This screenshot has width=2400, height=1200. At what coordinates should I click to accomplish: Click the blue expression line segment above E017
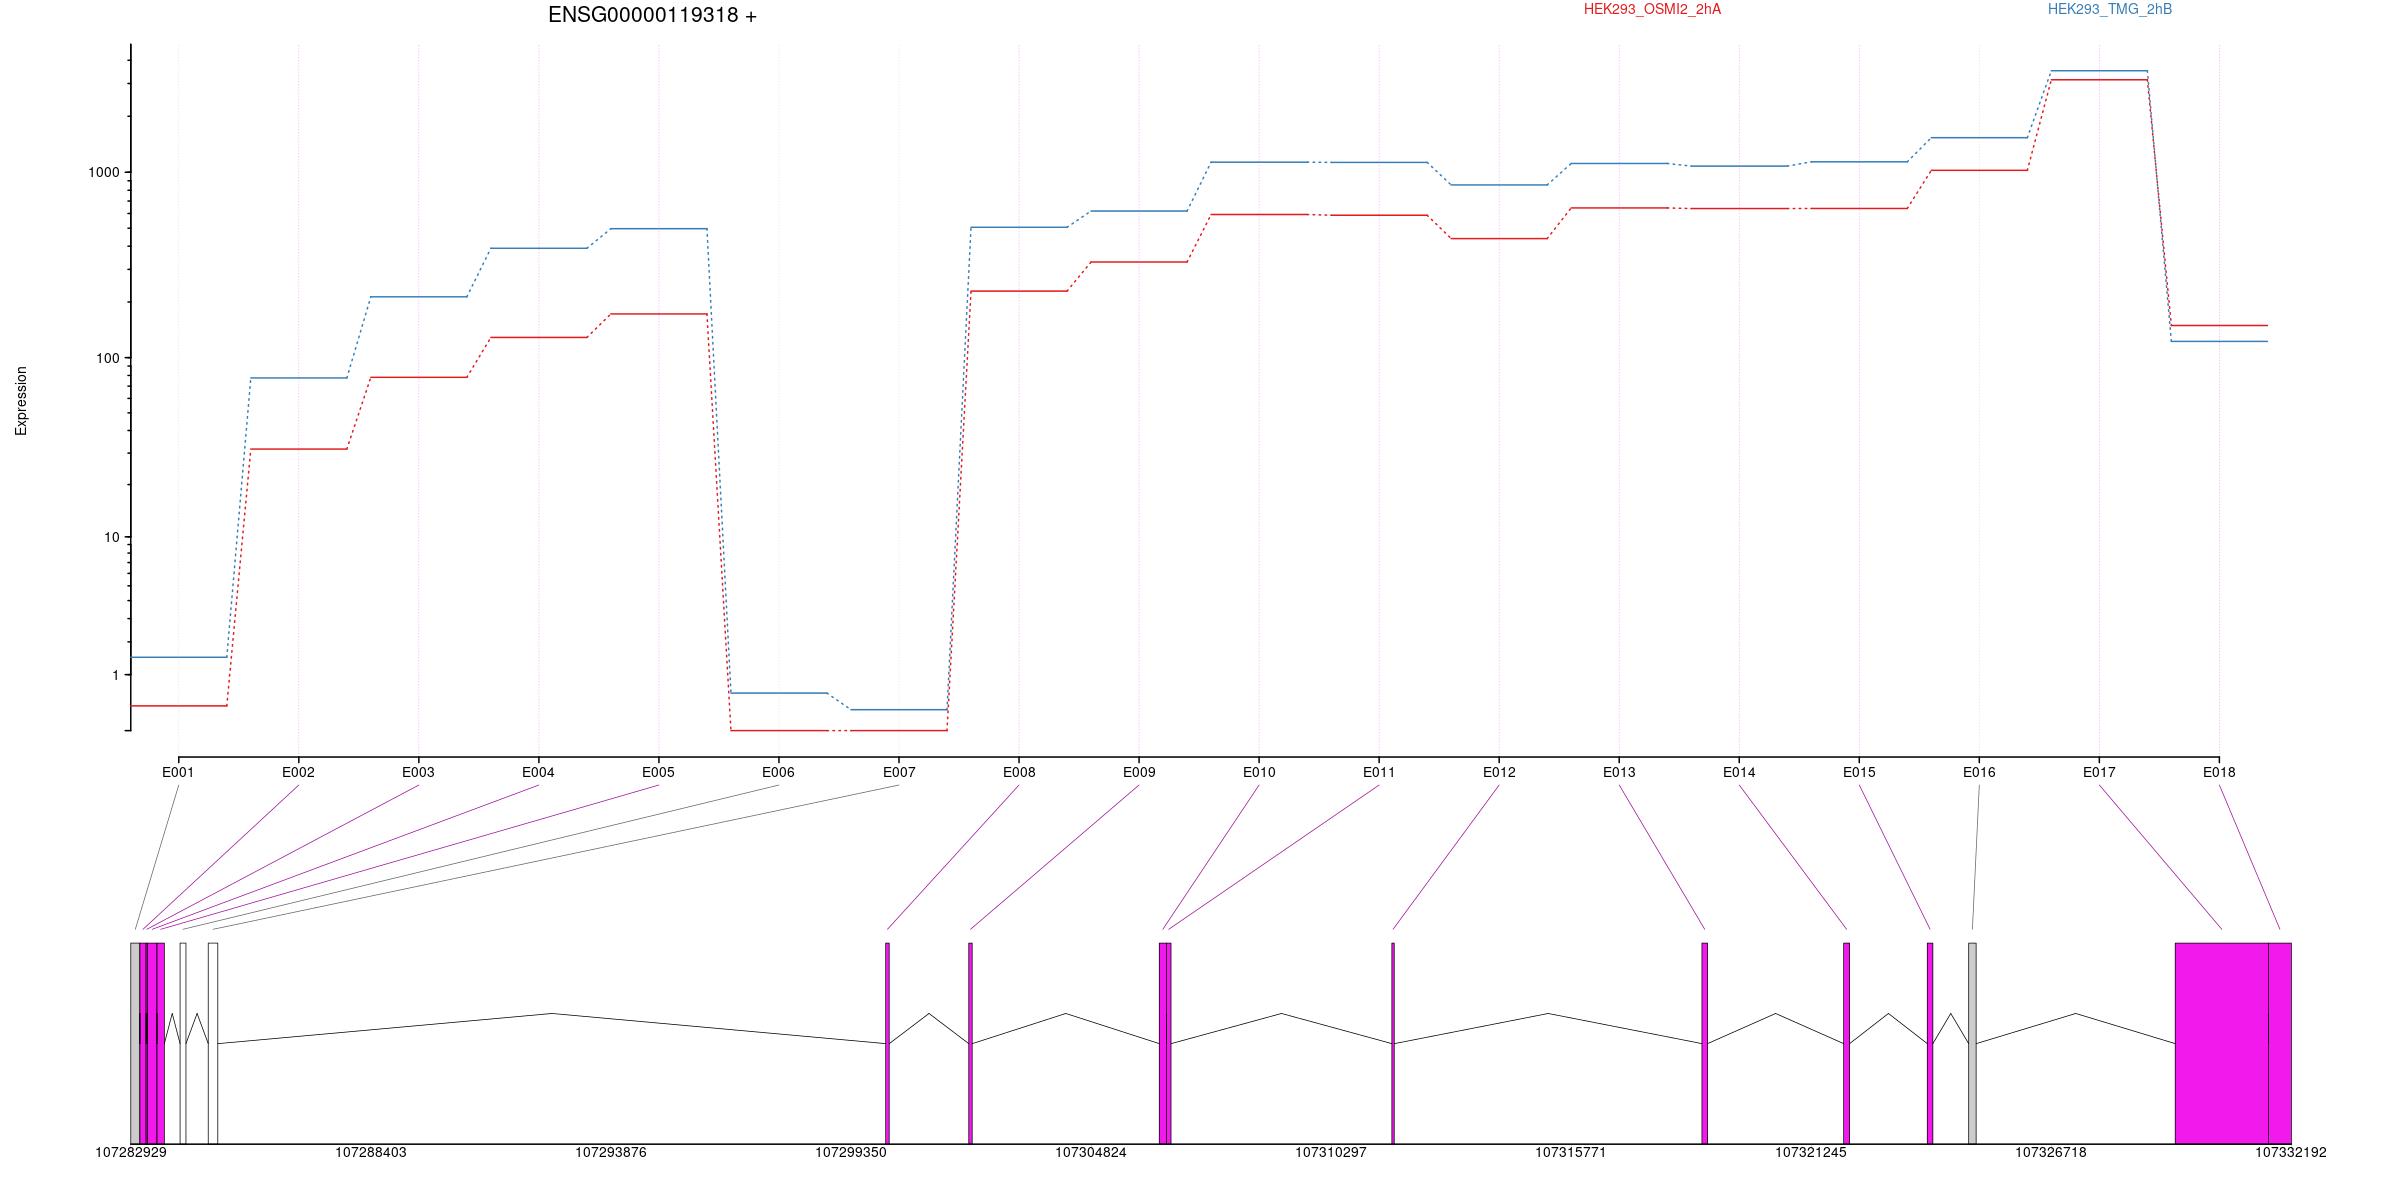tap(2099, 71)
